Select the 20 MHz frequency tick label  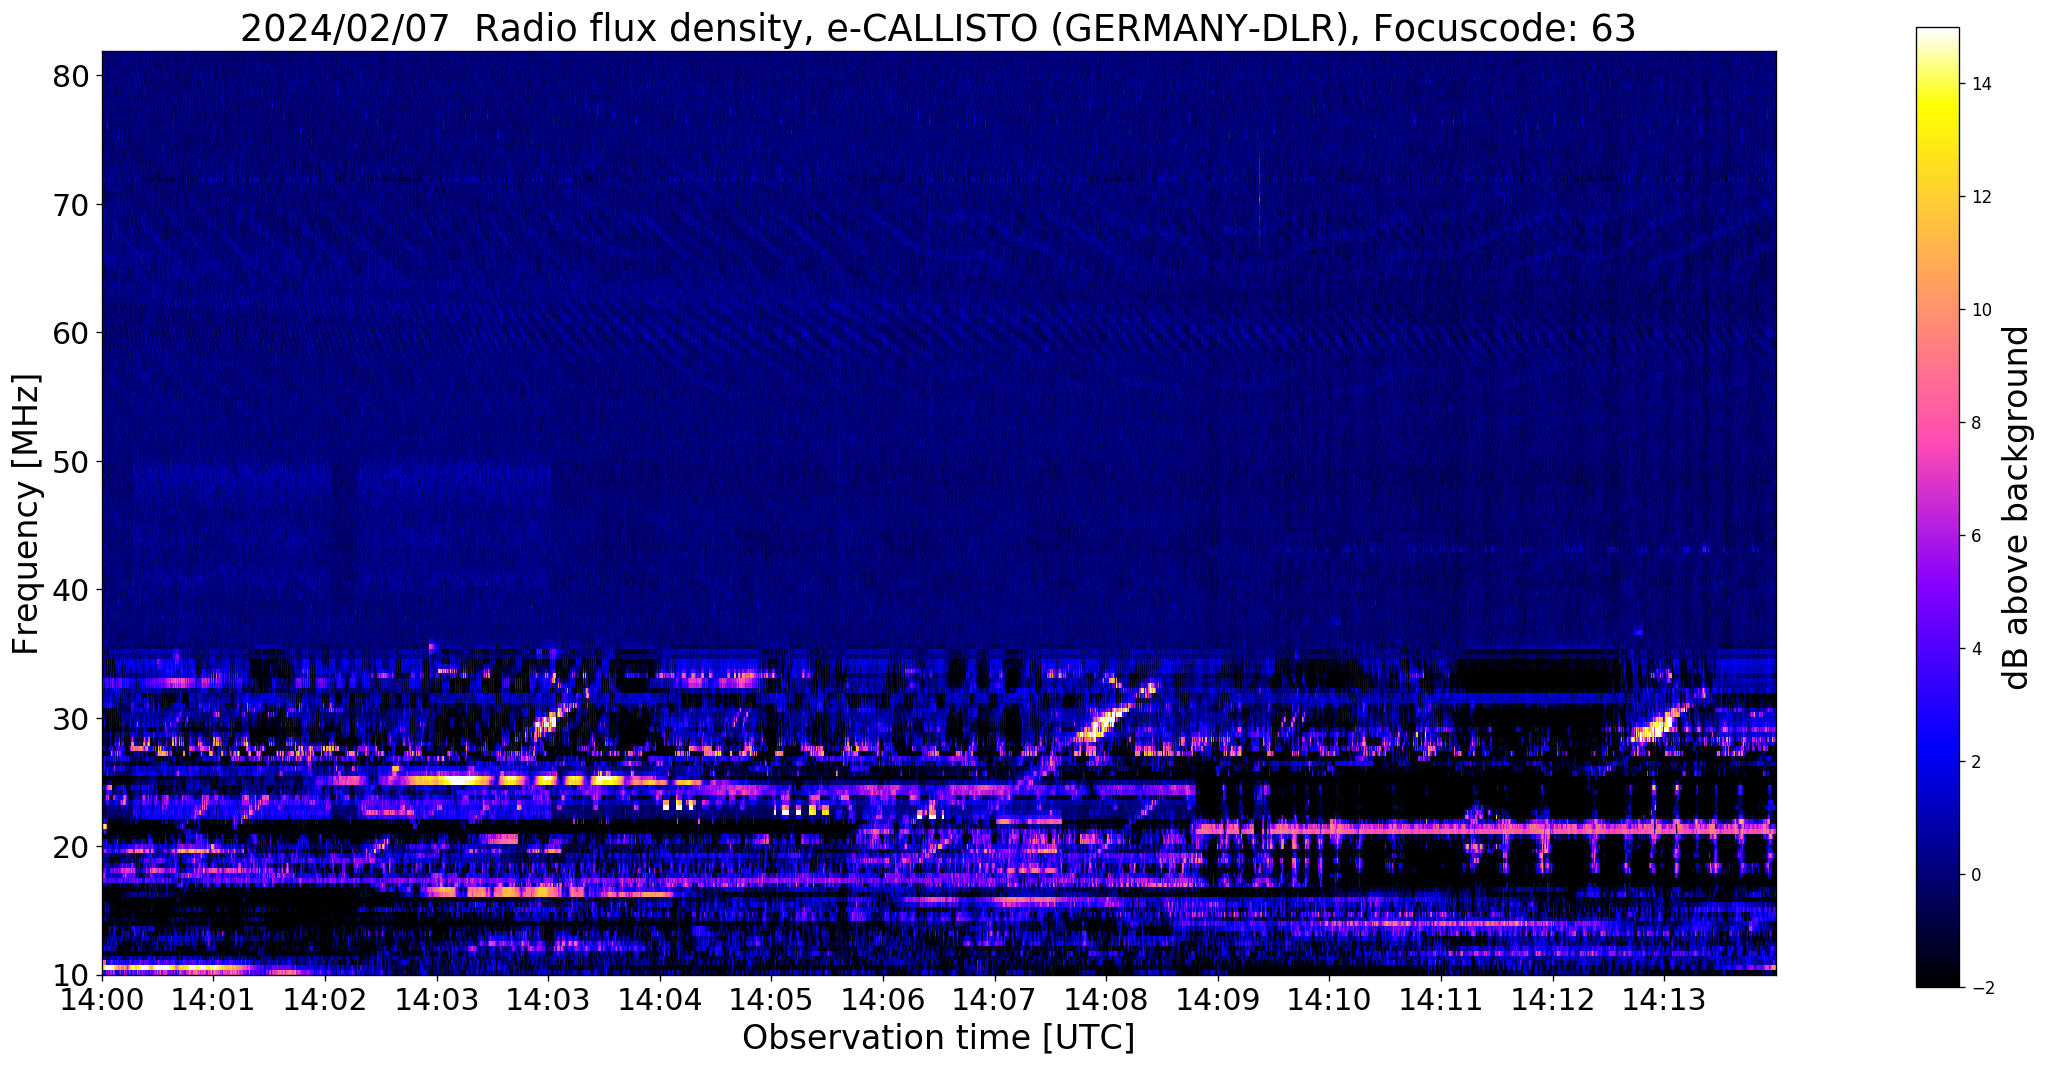[x=70, y=847]
